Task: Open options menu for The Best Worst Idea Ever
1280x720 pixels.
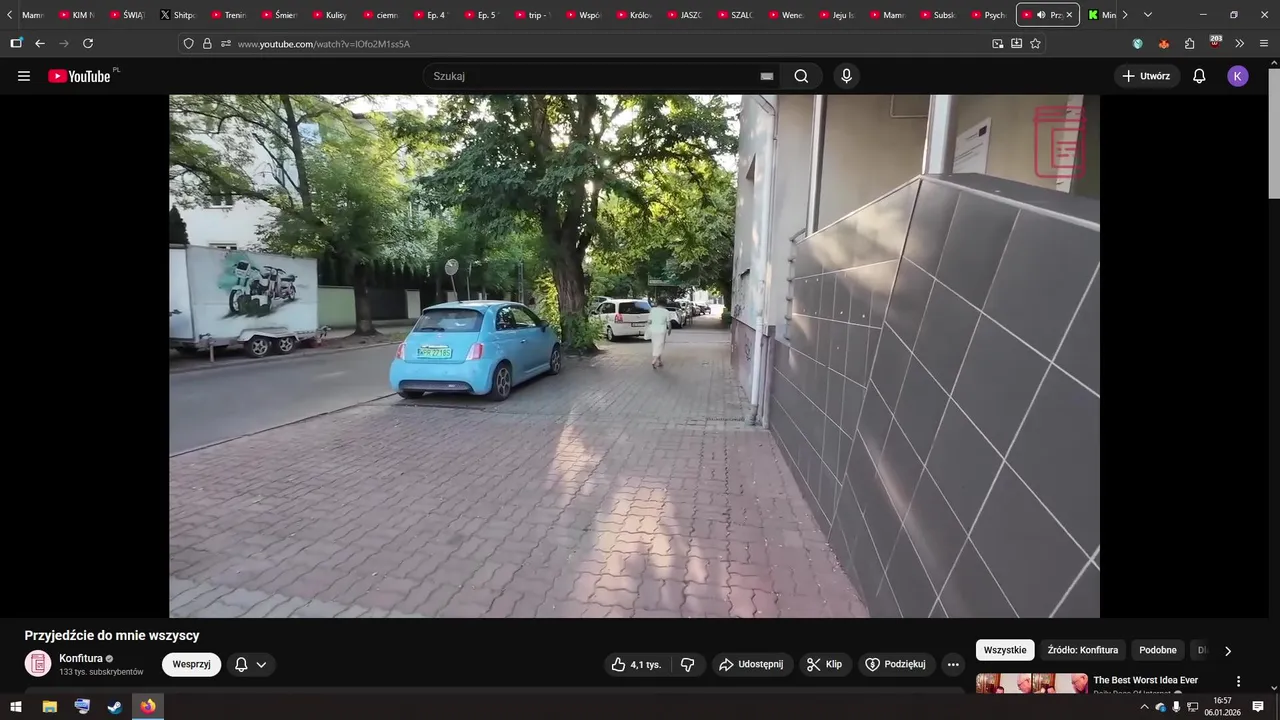Action: 1238,681
